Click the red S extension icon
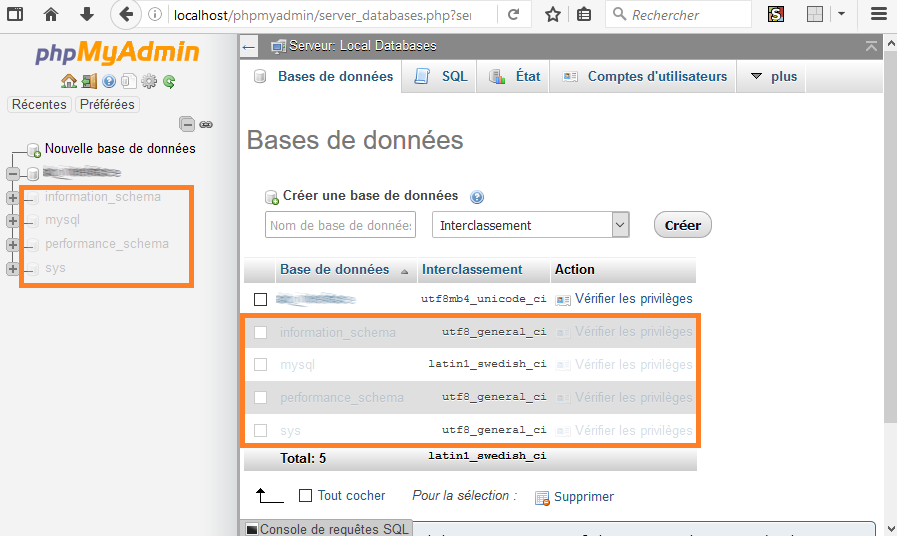 coord(776,14)
